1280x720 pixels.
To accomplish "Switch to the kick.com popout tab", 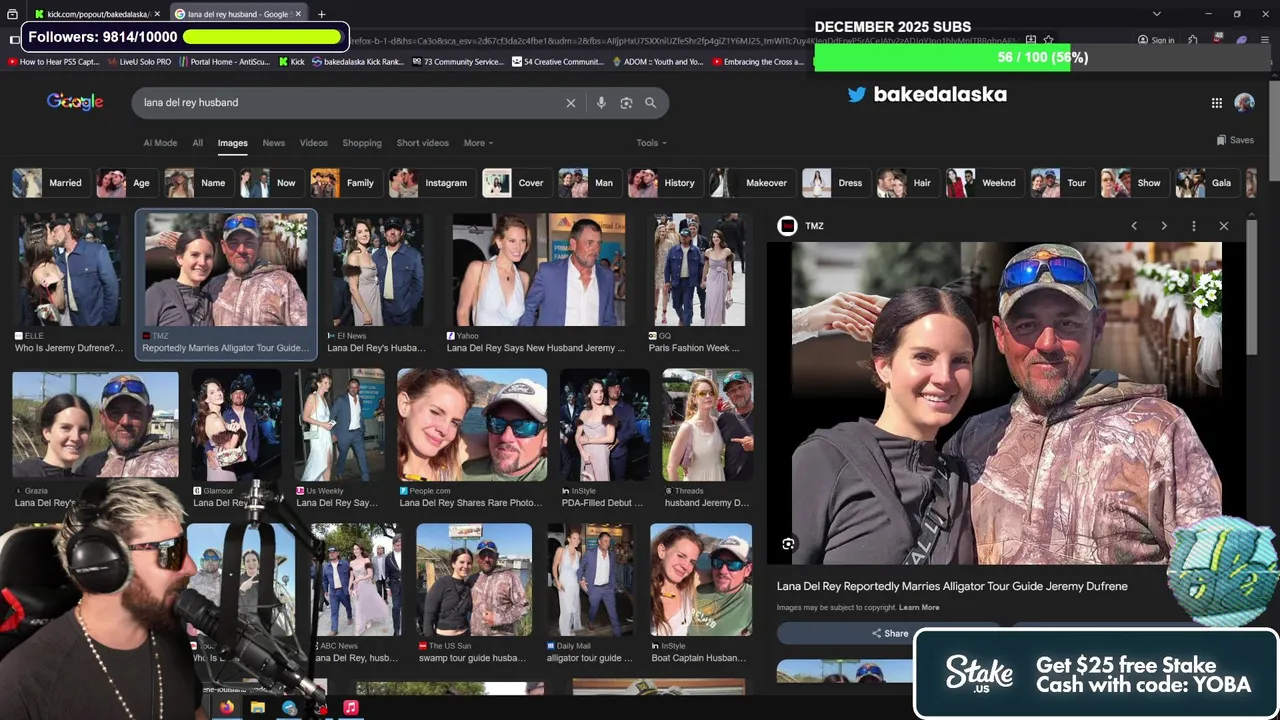I will pos(96,14).
